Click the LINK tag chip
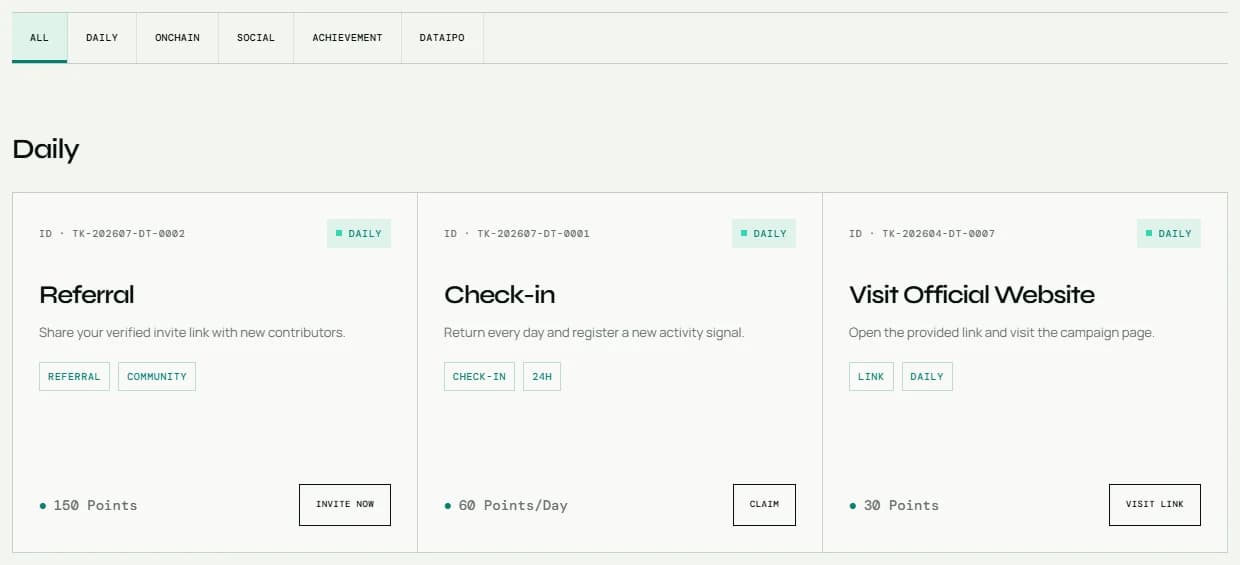 click(x=871, y=377)
